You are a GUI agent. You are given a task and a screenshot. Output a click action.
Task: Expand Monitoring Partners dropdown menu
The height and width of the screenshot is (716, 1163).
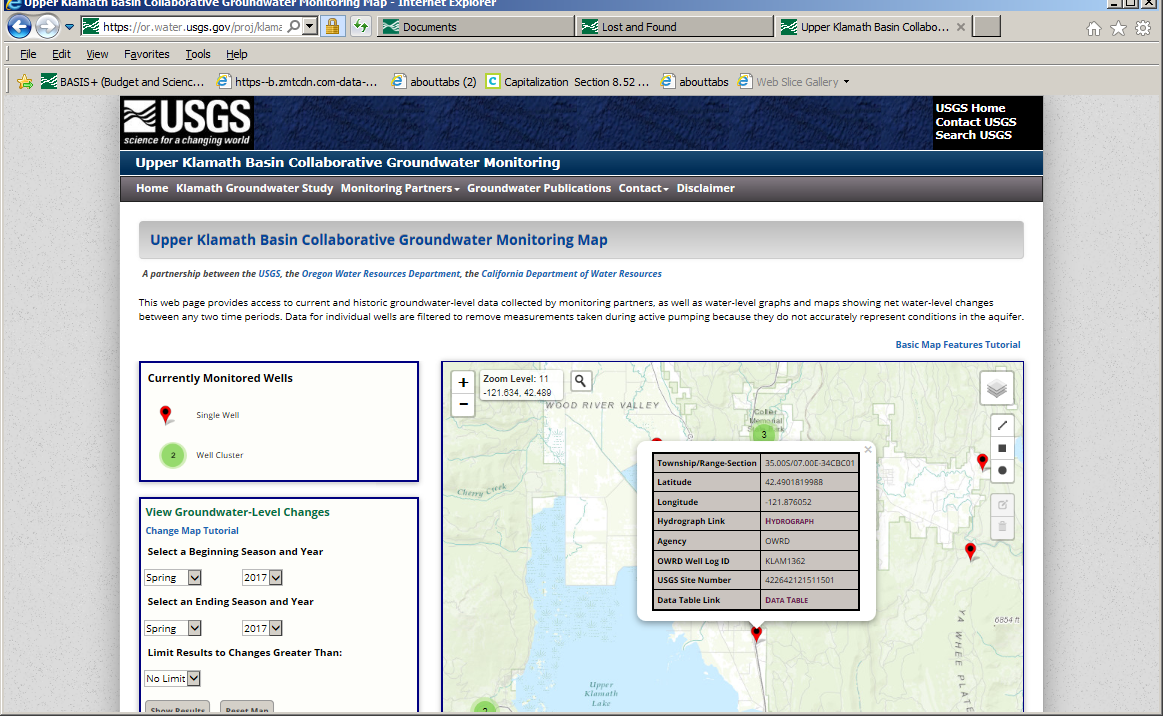click(x=400, y=188)
